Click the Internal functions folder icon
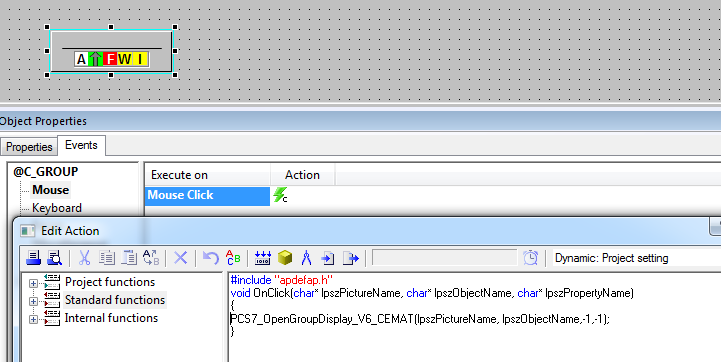Screen dimensions: 721x362 (52, 317)
